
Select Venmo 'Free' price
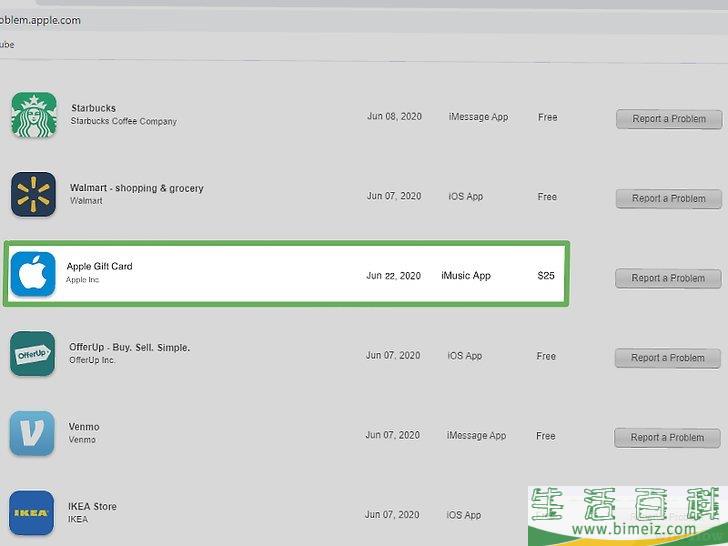point(546,436)
